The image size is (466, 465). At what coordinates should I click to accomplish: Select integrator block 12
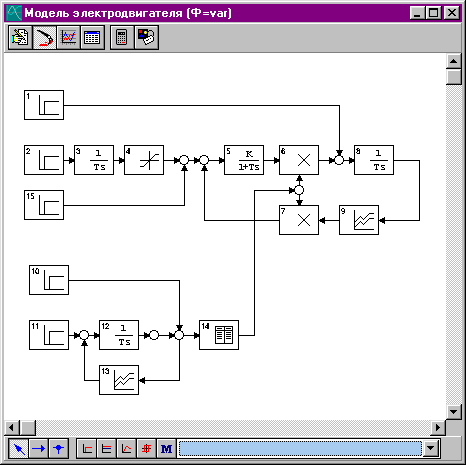pyautogui.click(x=119, y=335)
